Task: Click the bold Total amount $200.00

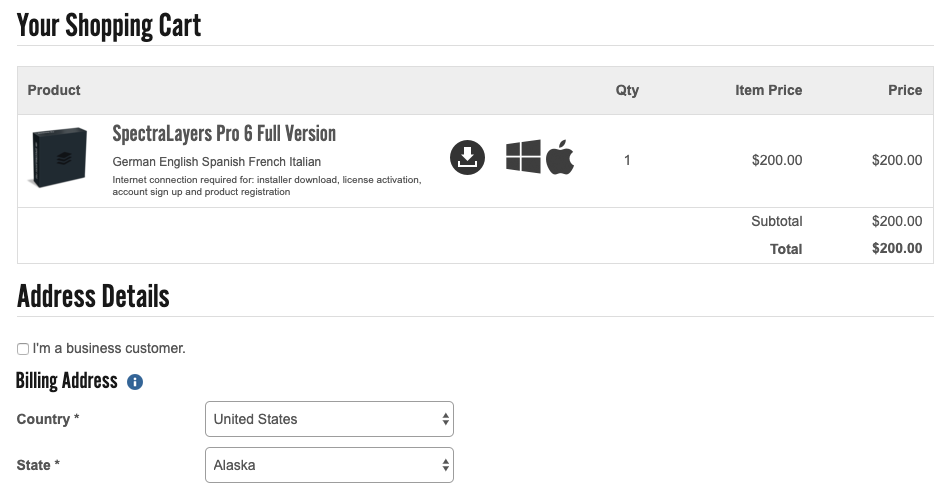Action: 896,249
